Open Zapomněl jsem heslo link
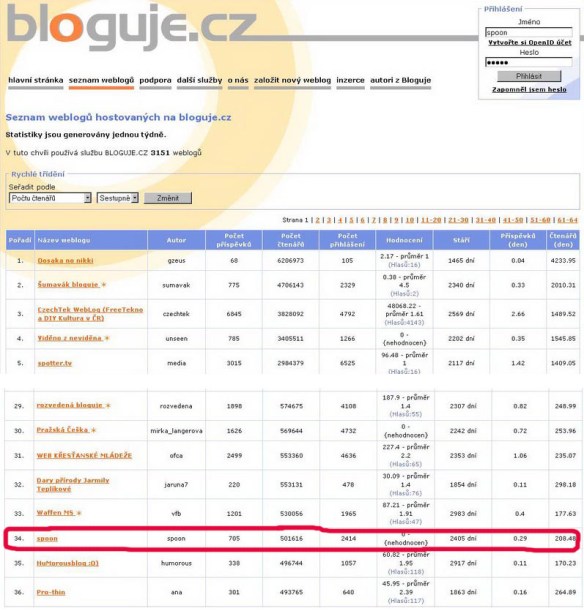 [529, 90]
